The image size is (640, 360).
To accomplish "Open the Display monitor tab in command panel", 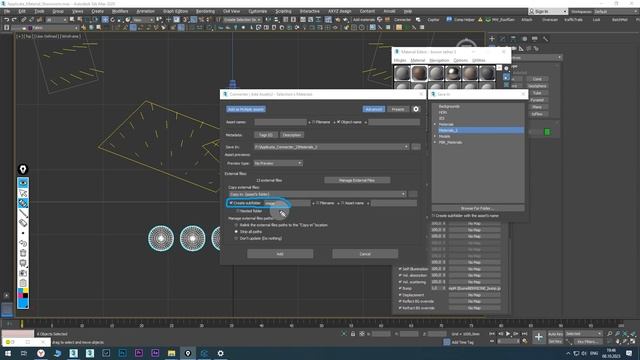I will pyautogui.click(x=535, y=39).
